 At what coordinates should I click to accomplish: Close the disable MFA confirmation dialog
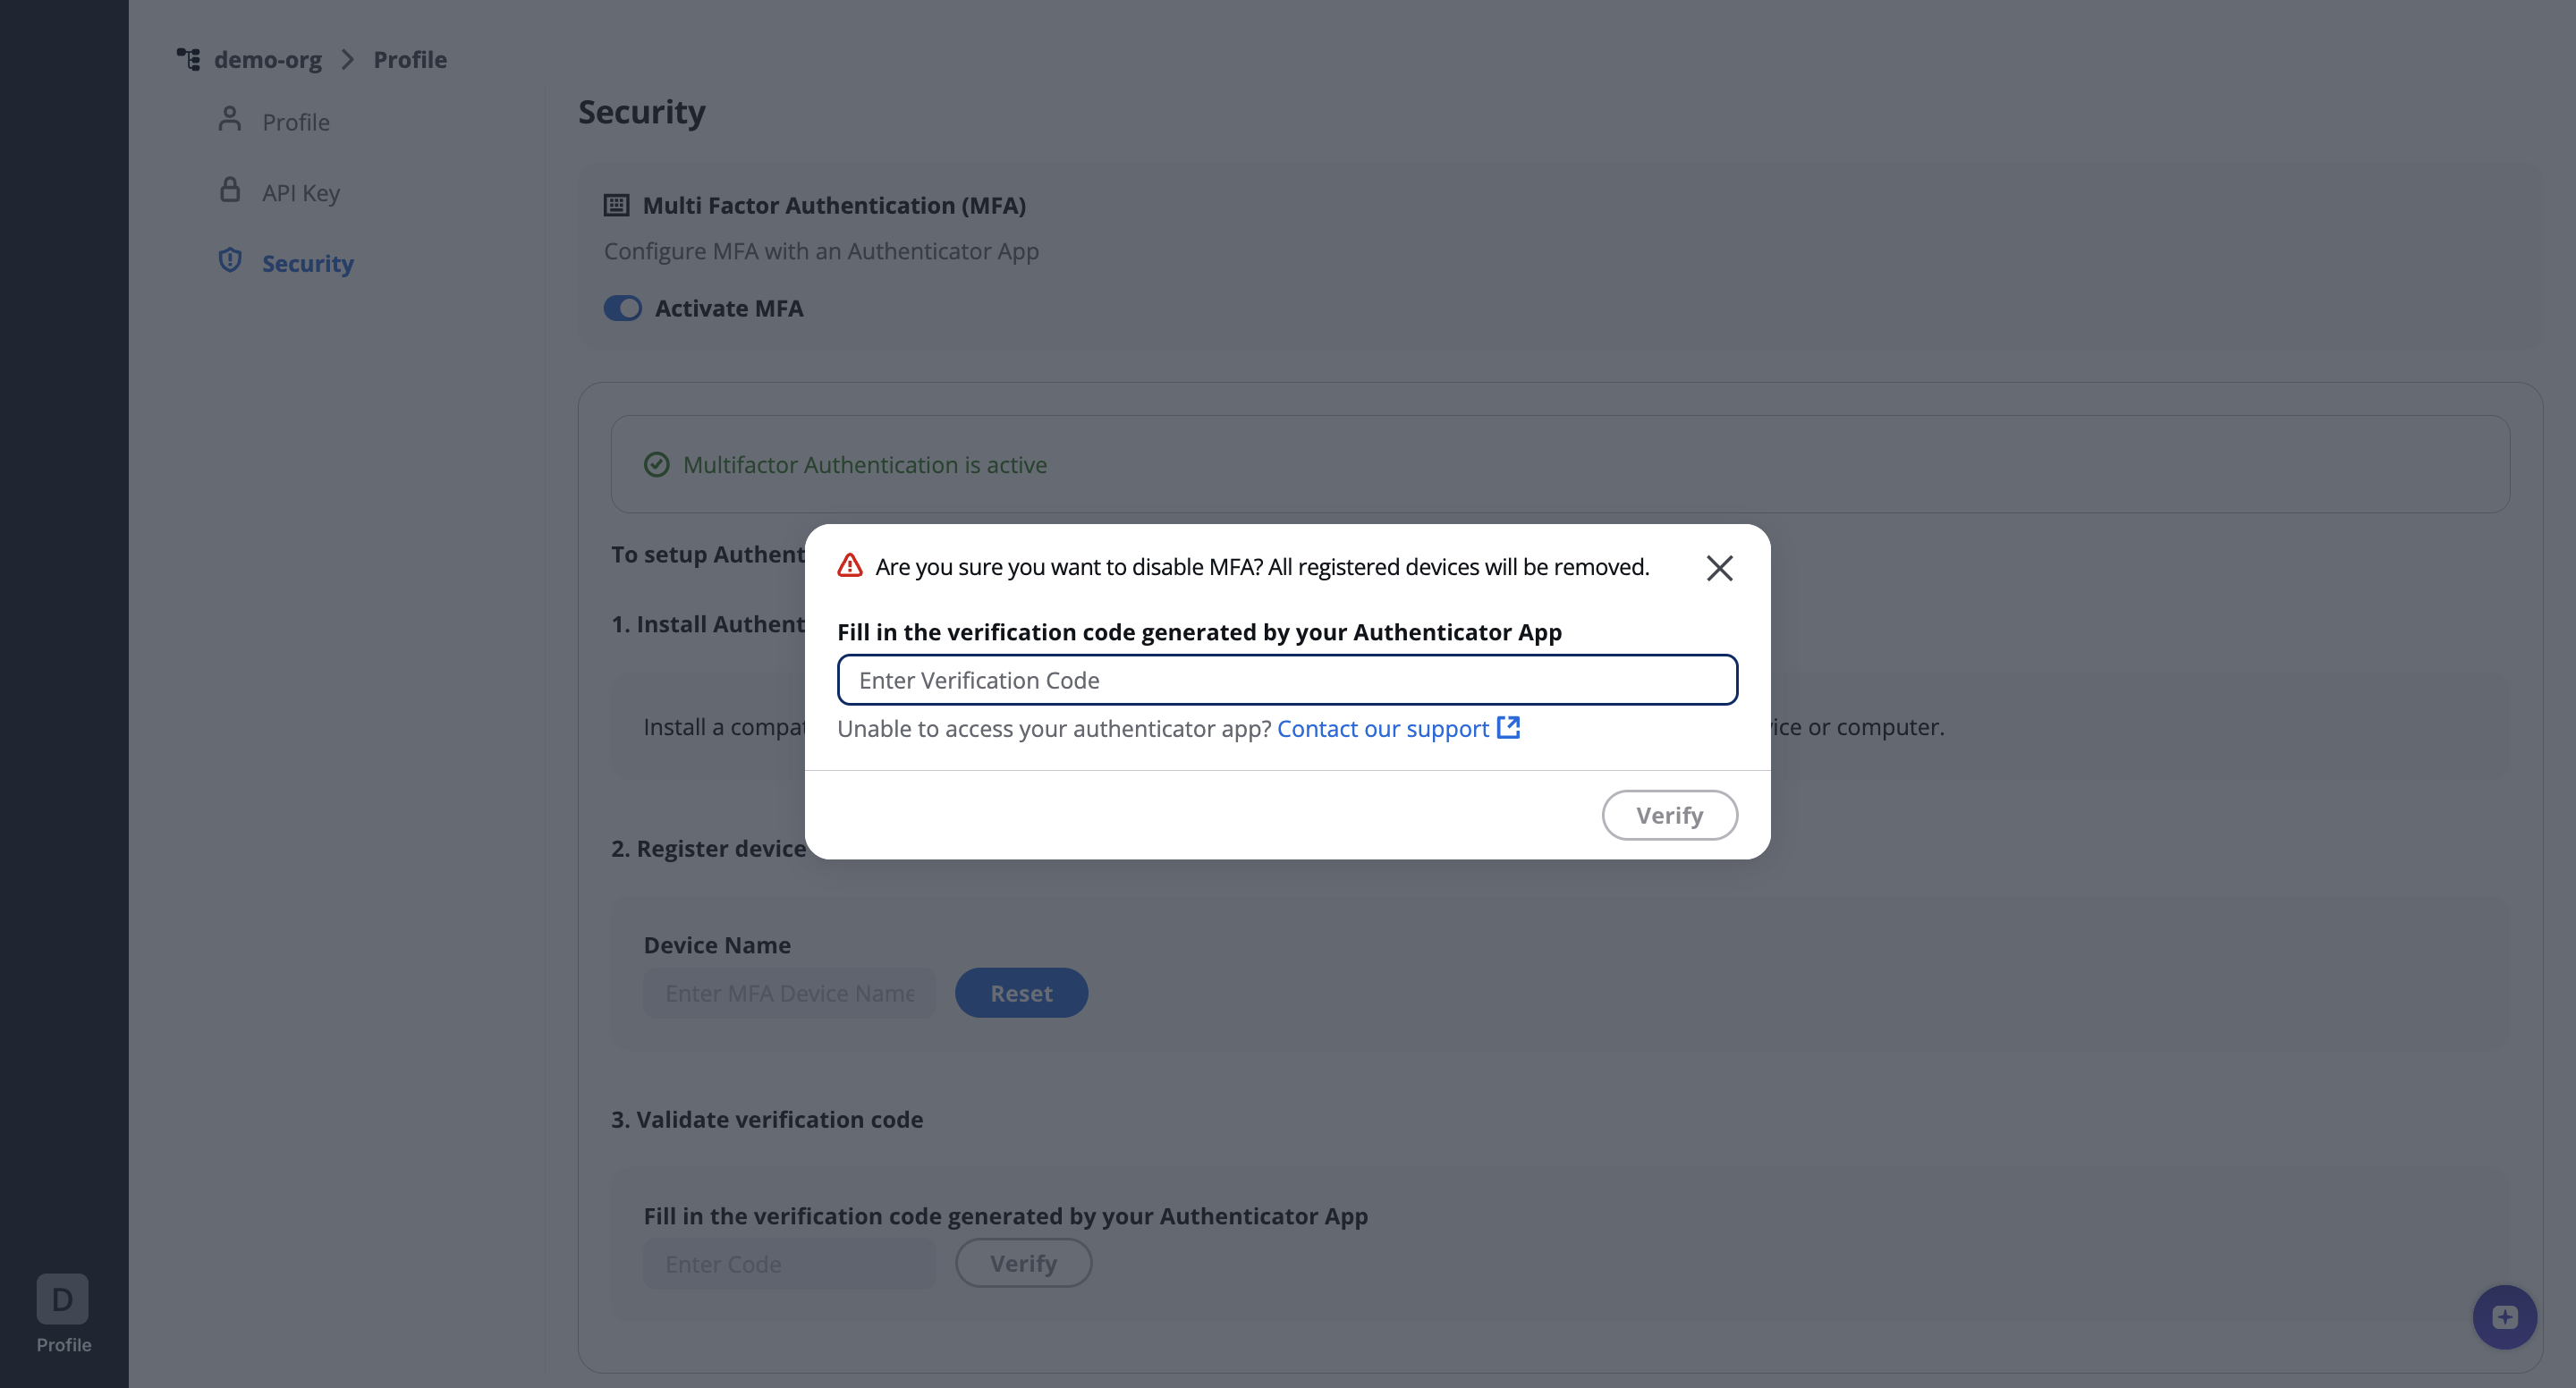(x=1719, y=568)
